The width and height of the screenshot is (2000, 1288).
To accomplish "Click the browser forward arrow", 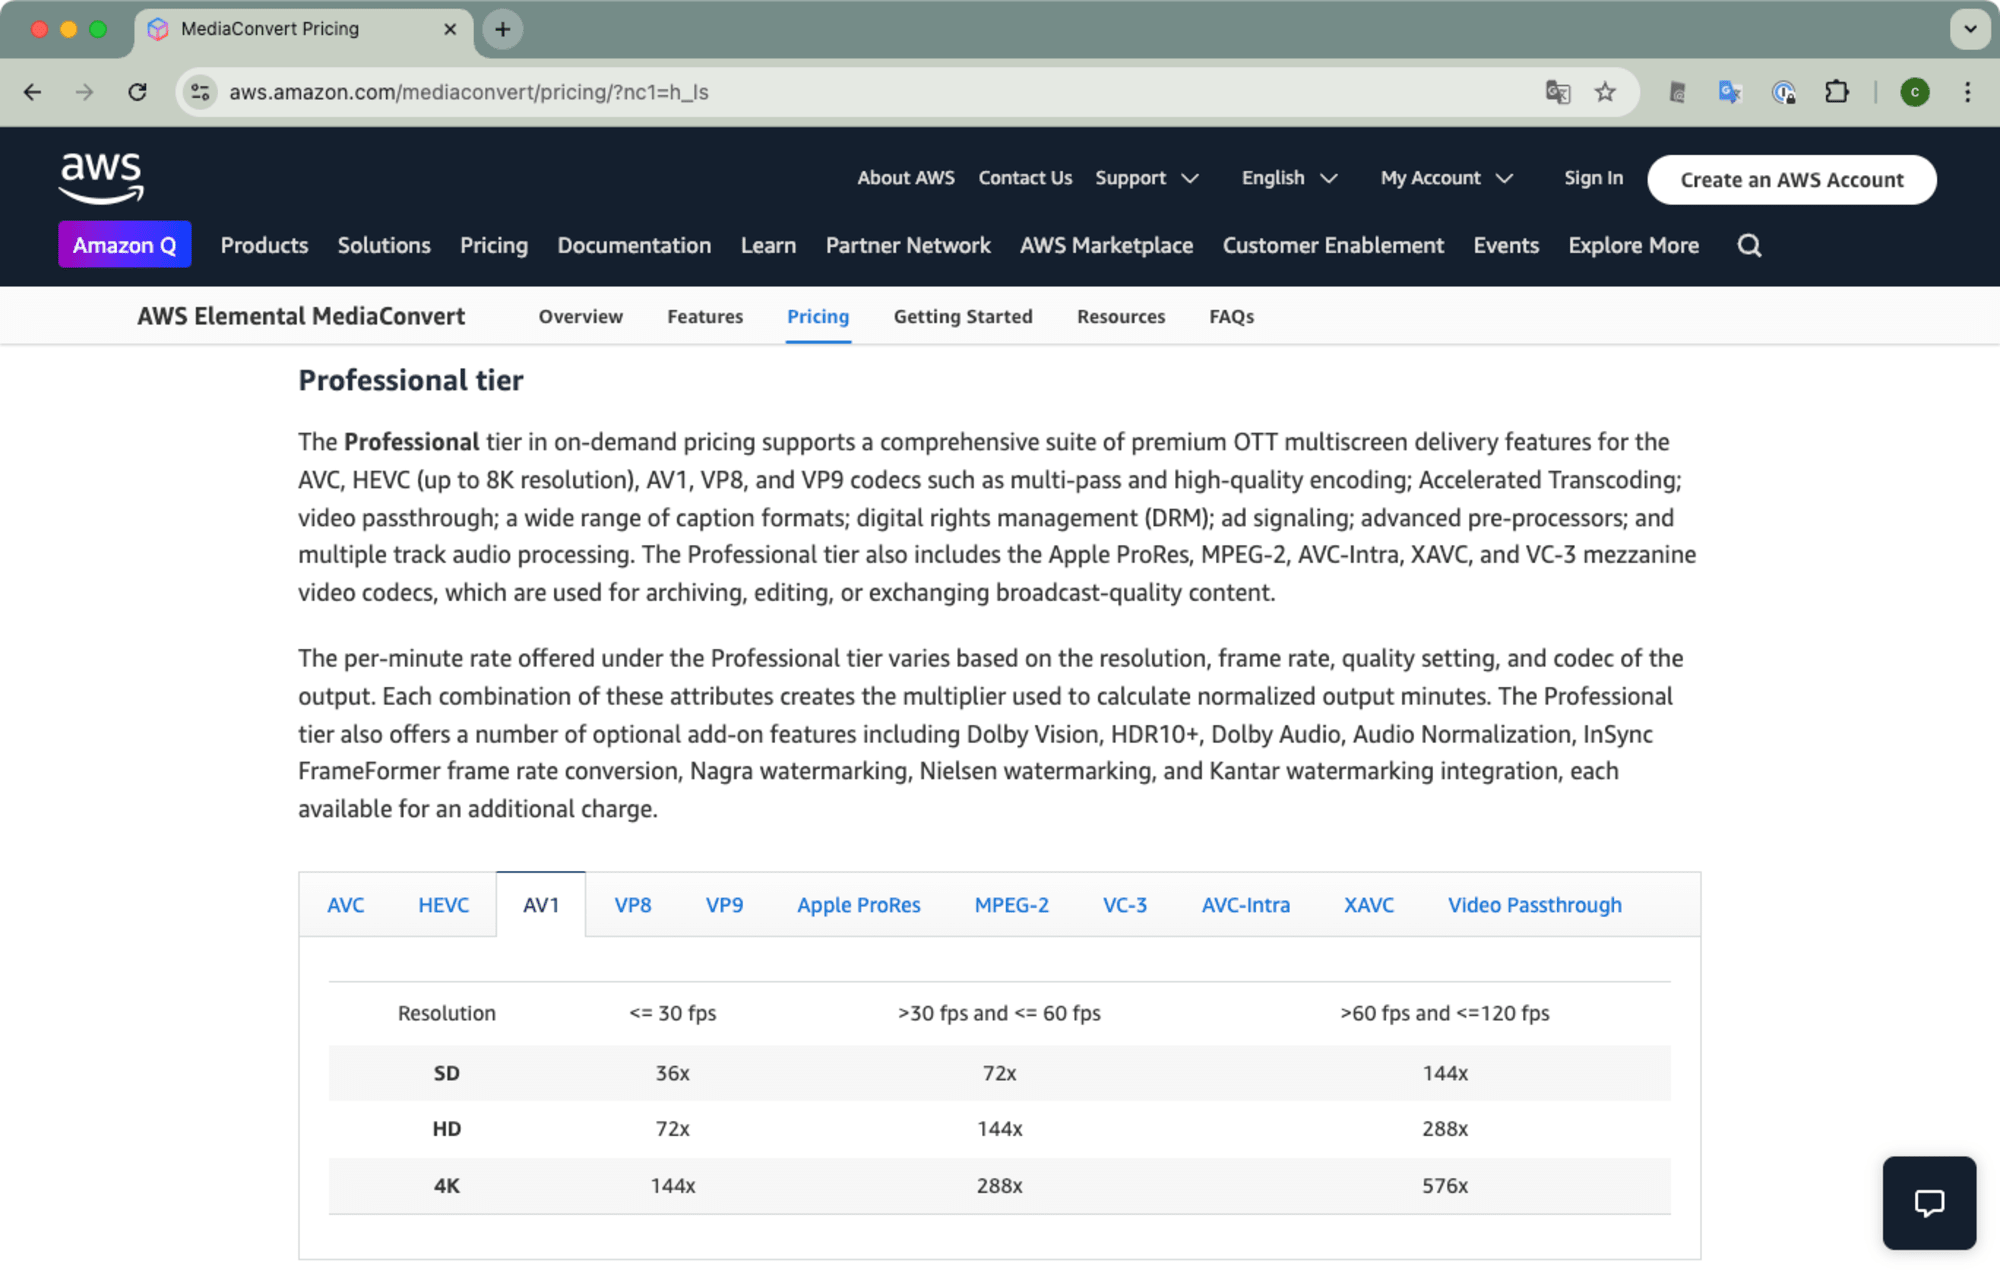I will (x=85, y=92).
